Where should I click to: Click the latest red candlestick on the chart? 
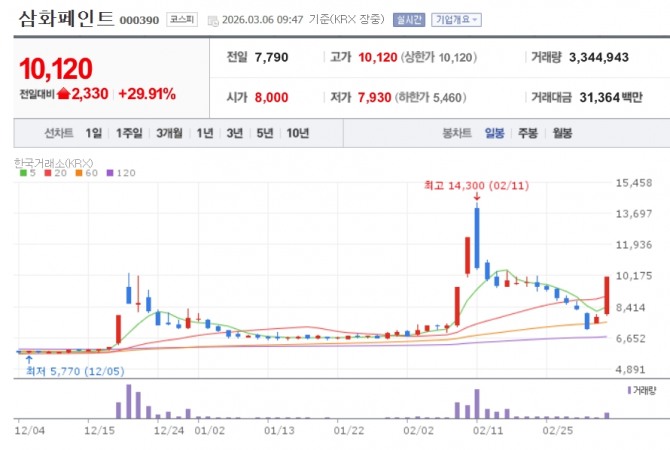click(x=607, y=296)
